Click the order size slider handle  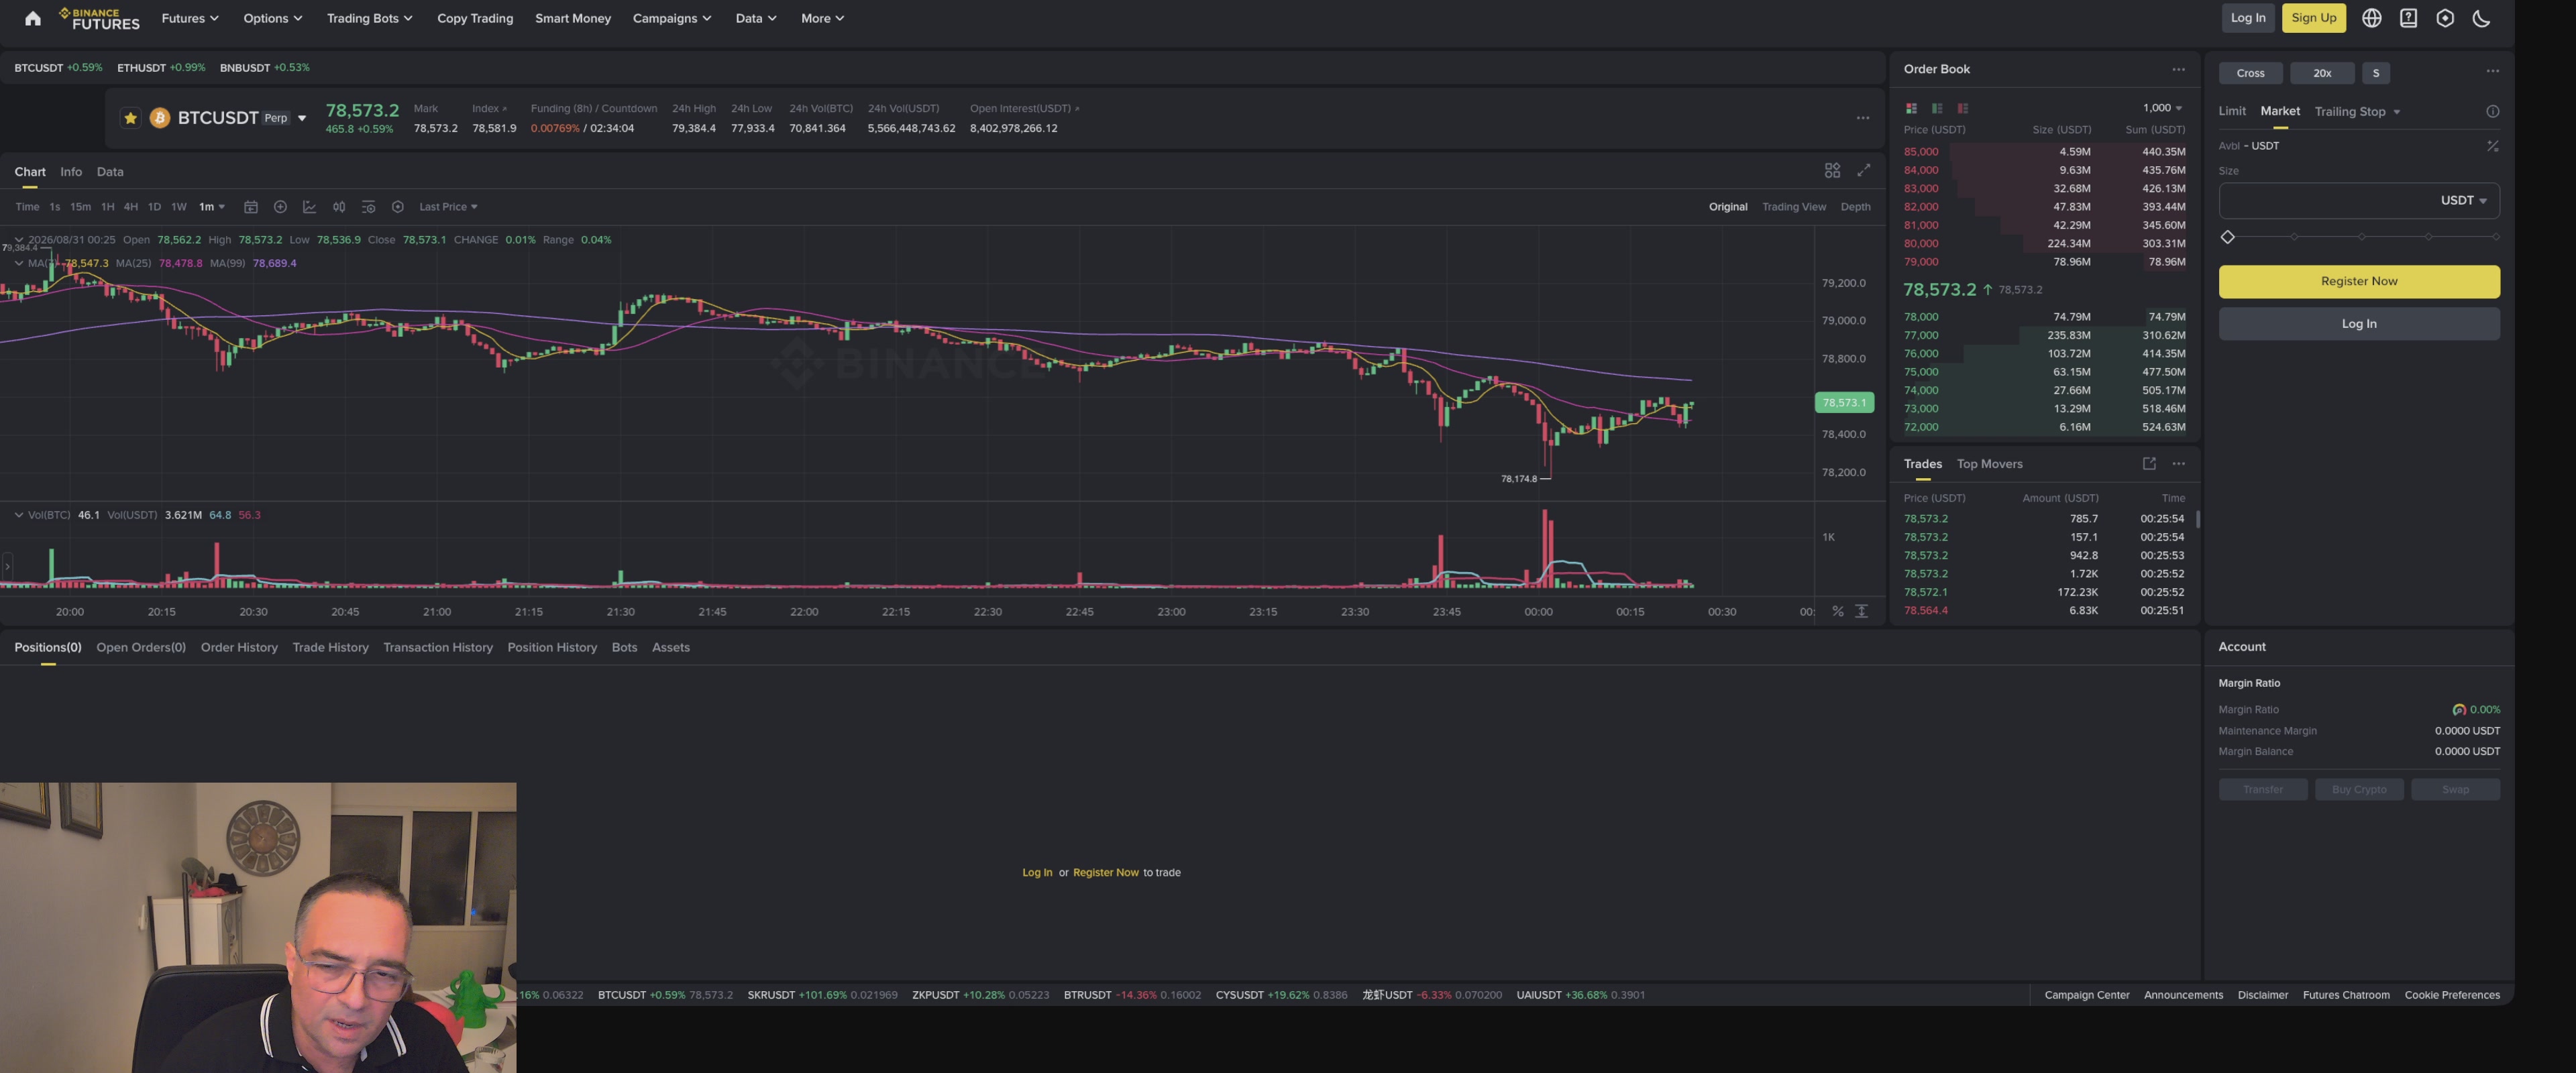[x=2227, y=237]
